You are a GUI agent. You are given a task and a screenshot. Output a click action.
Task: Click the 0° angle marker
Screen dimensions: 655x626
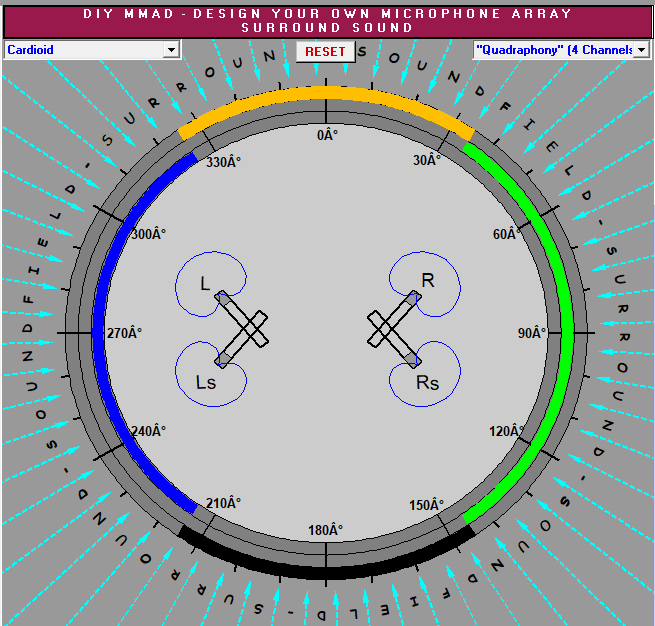click(x=326, y=135)
